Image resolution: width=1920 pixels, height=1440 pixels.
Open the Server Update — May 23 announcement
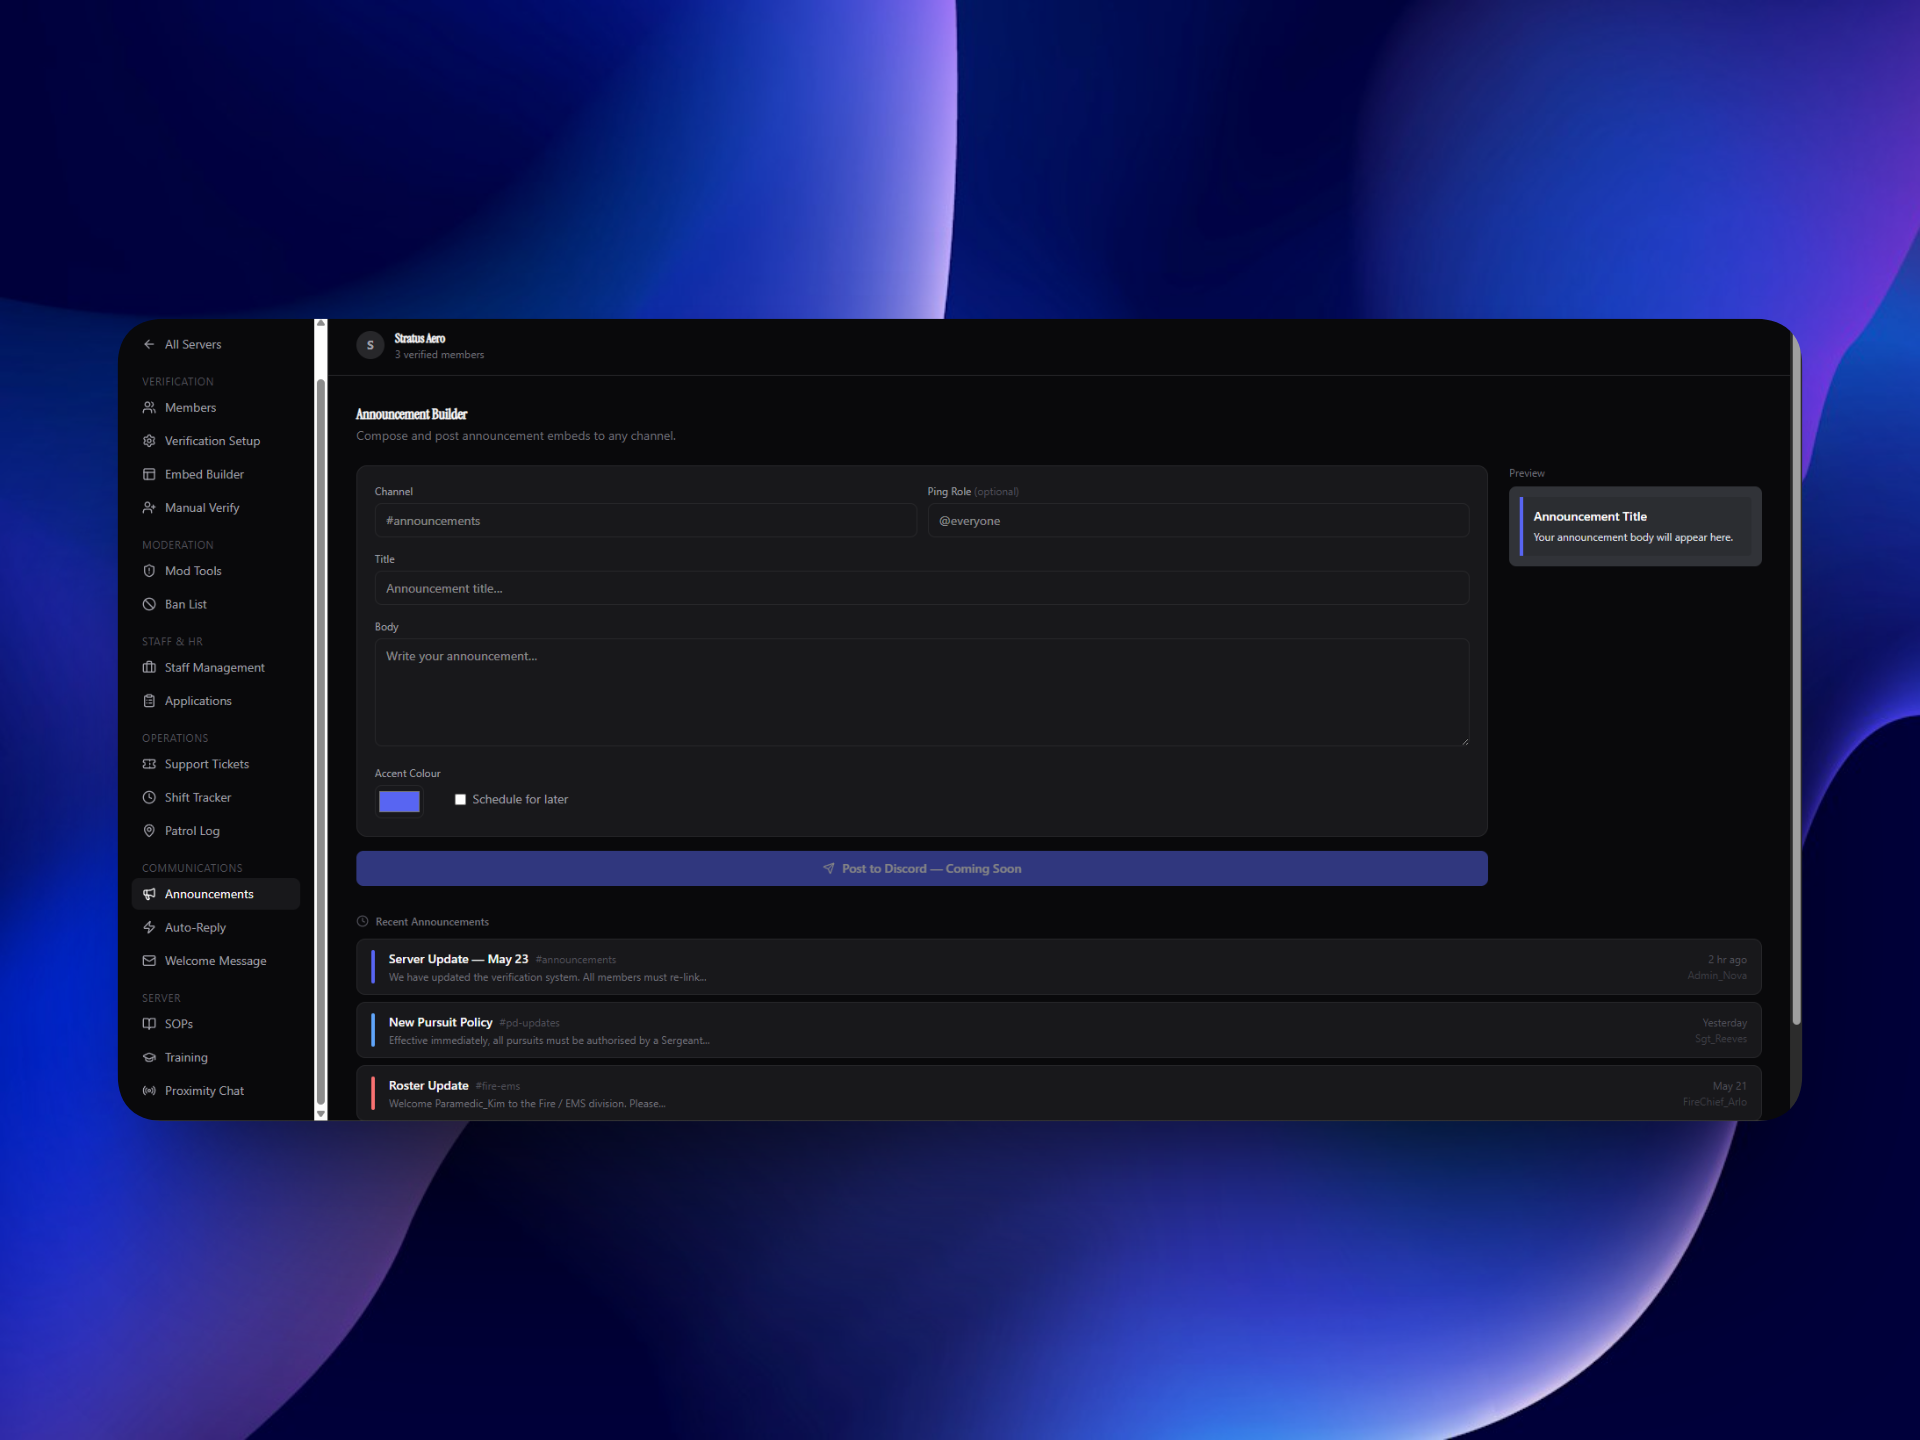tap(1059, 967)
